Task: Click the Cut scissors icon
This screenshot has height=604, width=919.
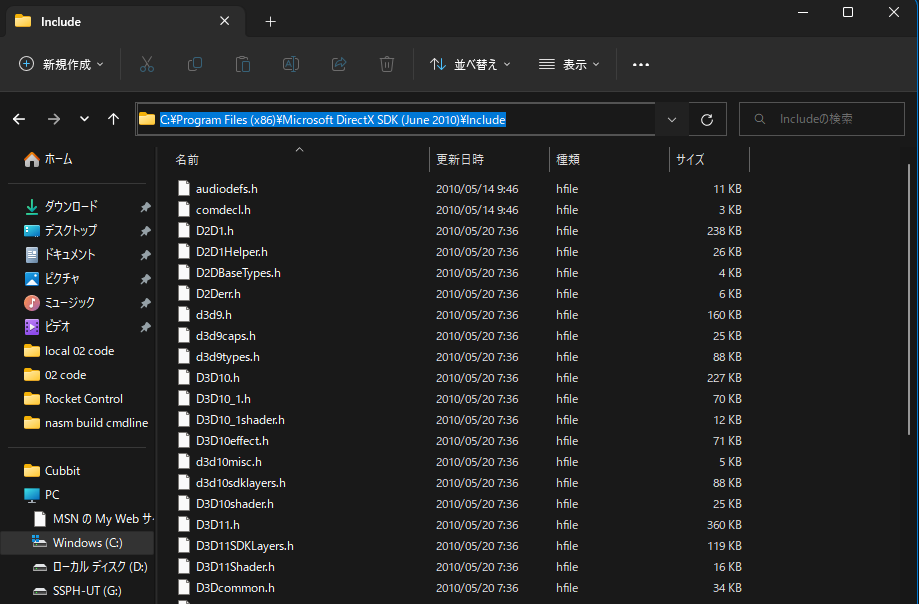Action: click(x=147, y=64)
